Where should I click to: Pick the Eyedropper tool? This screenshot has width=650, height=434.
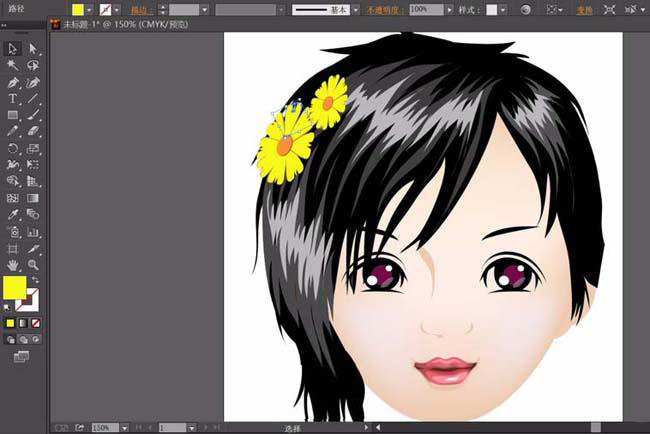(13, 215)
